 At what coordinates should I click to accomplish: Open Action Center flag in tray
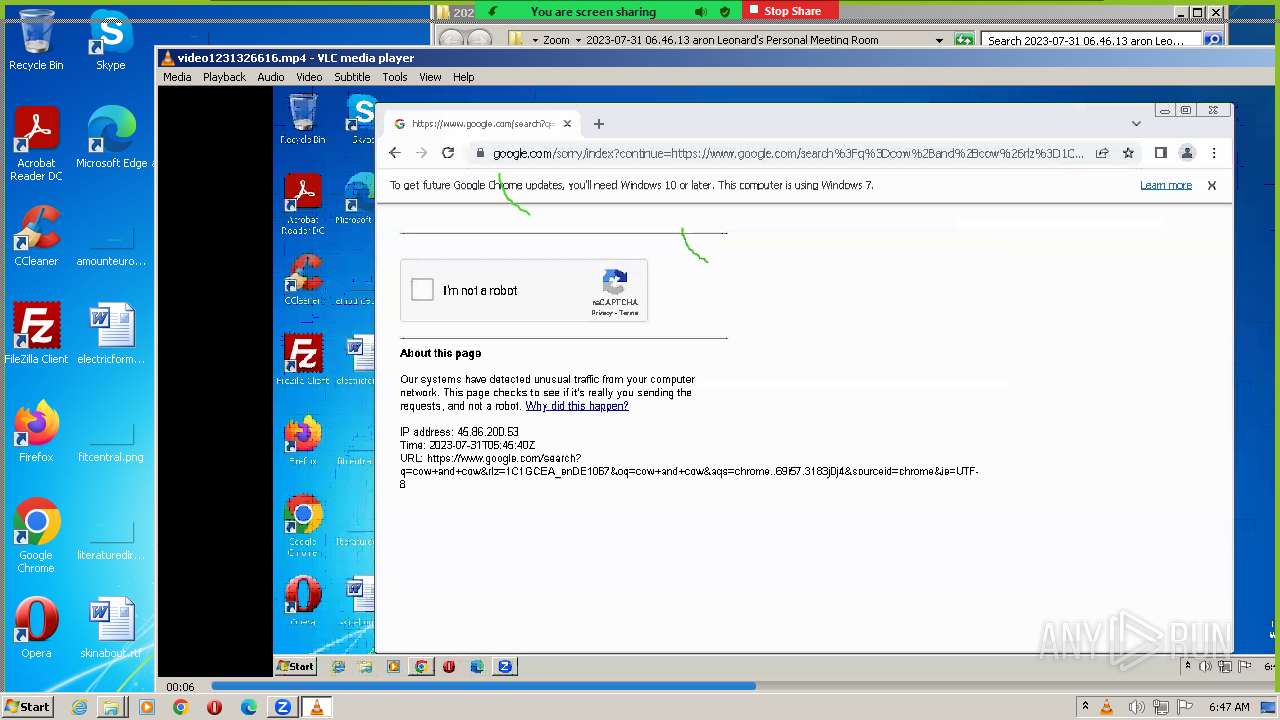pos(1186,707)
